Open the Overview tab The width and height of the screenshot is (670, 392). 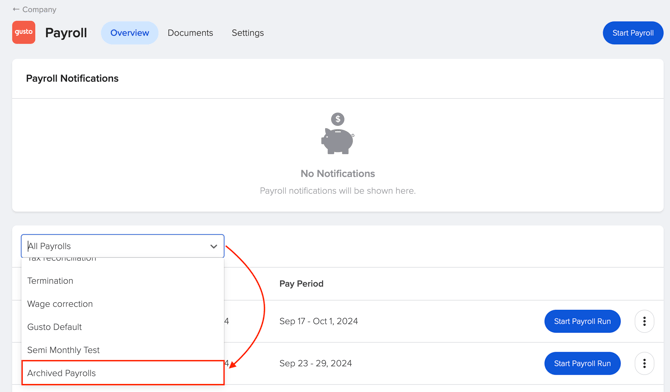click(x=129, y=33)
